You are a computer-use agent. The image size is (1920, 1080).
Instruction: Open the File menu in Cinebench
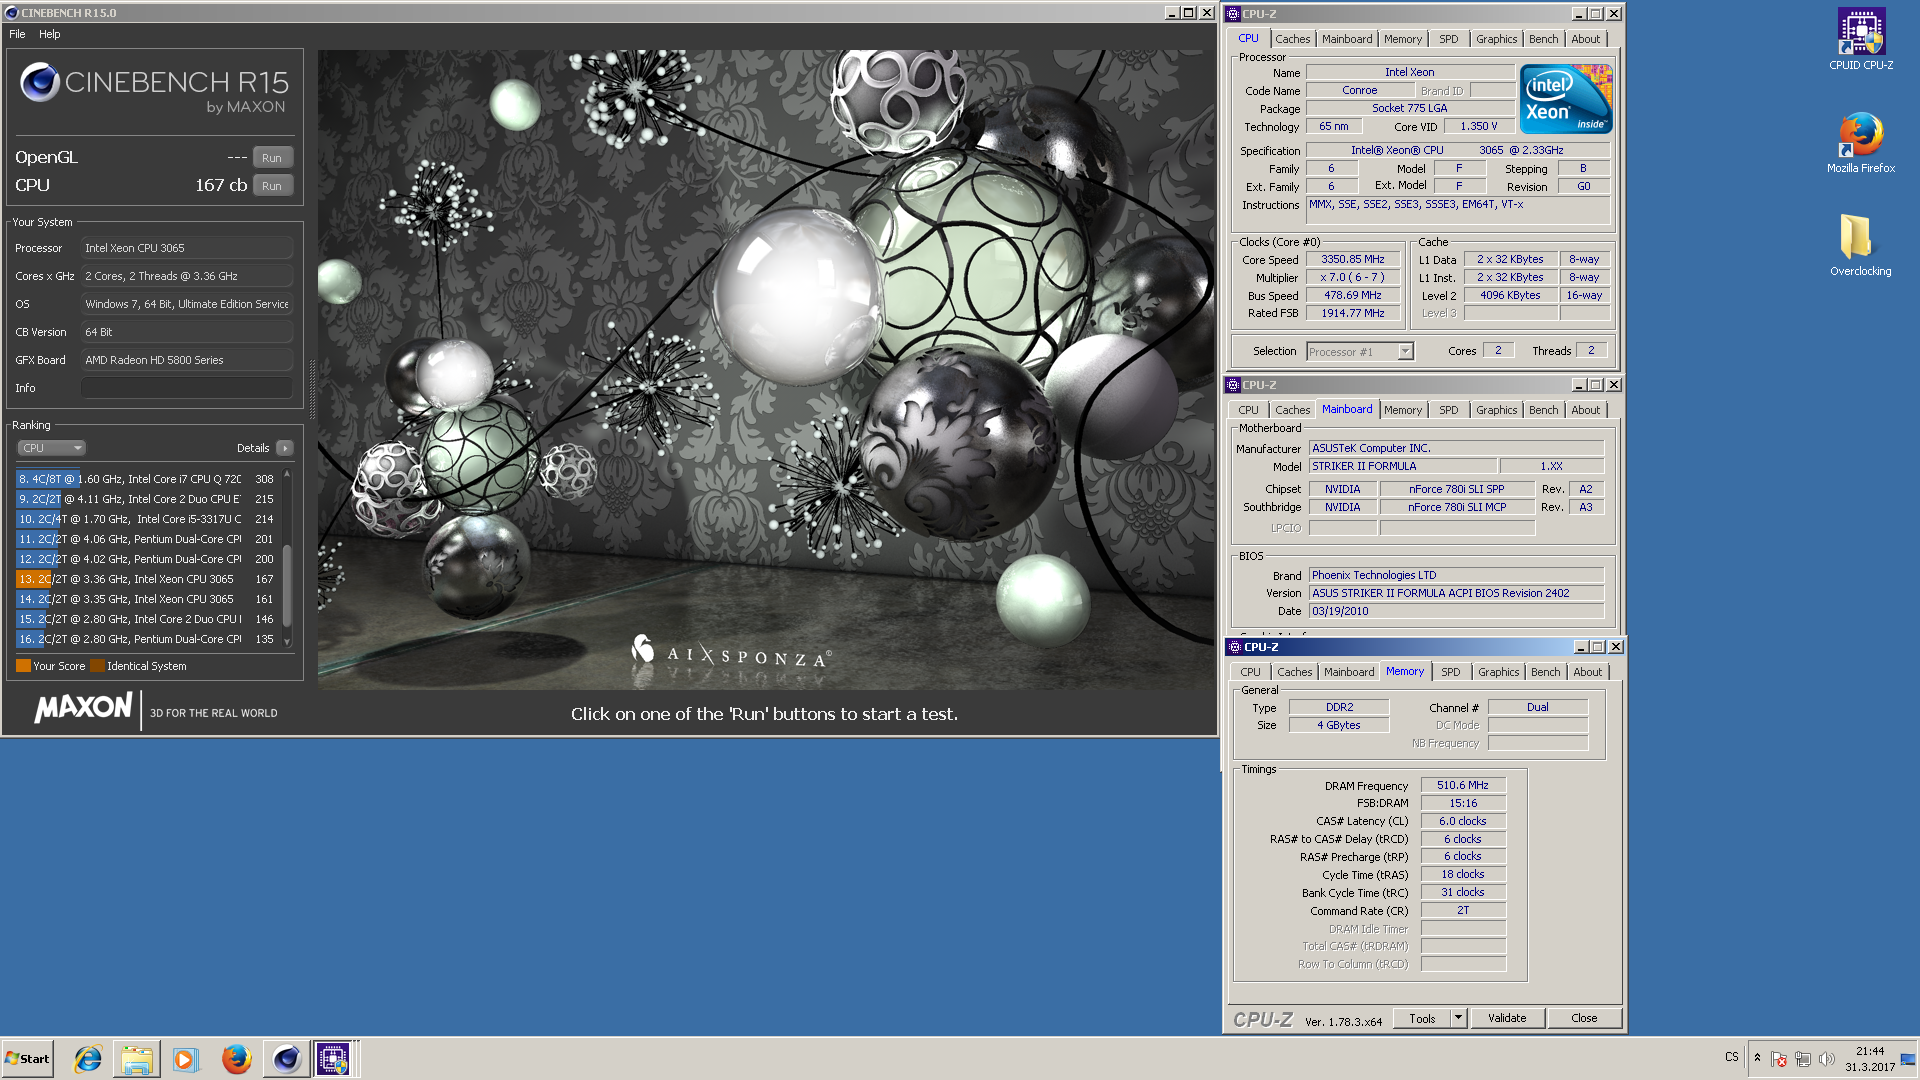tap(17, 34)
